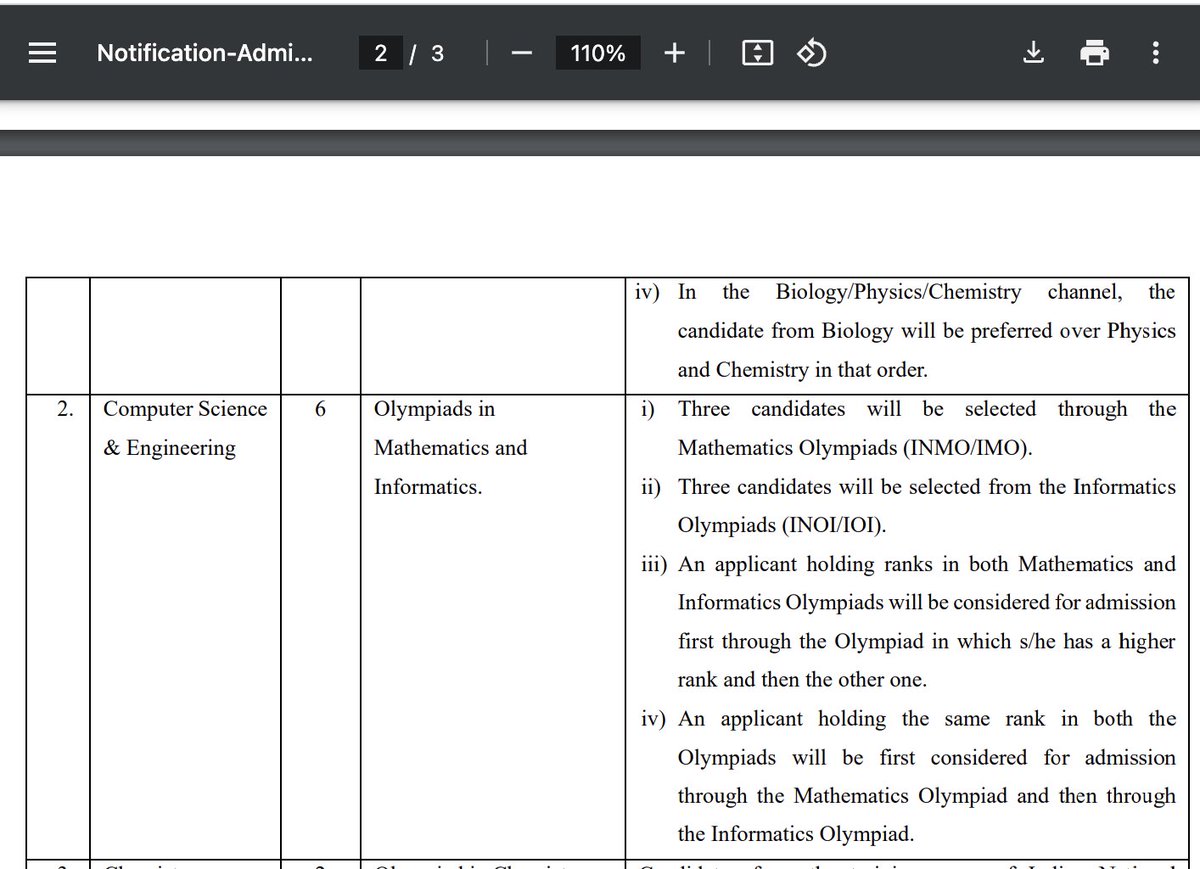Edit the 110% zoom level value
This screenshot has height=869, width=1200.
(x=597, y=52)
